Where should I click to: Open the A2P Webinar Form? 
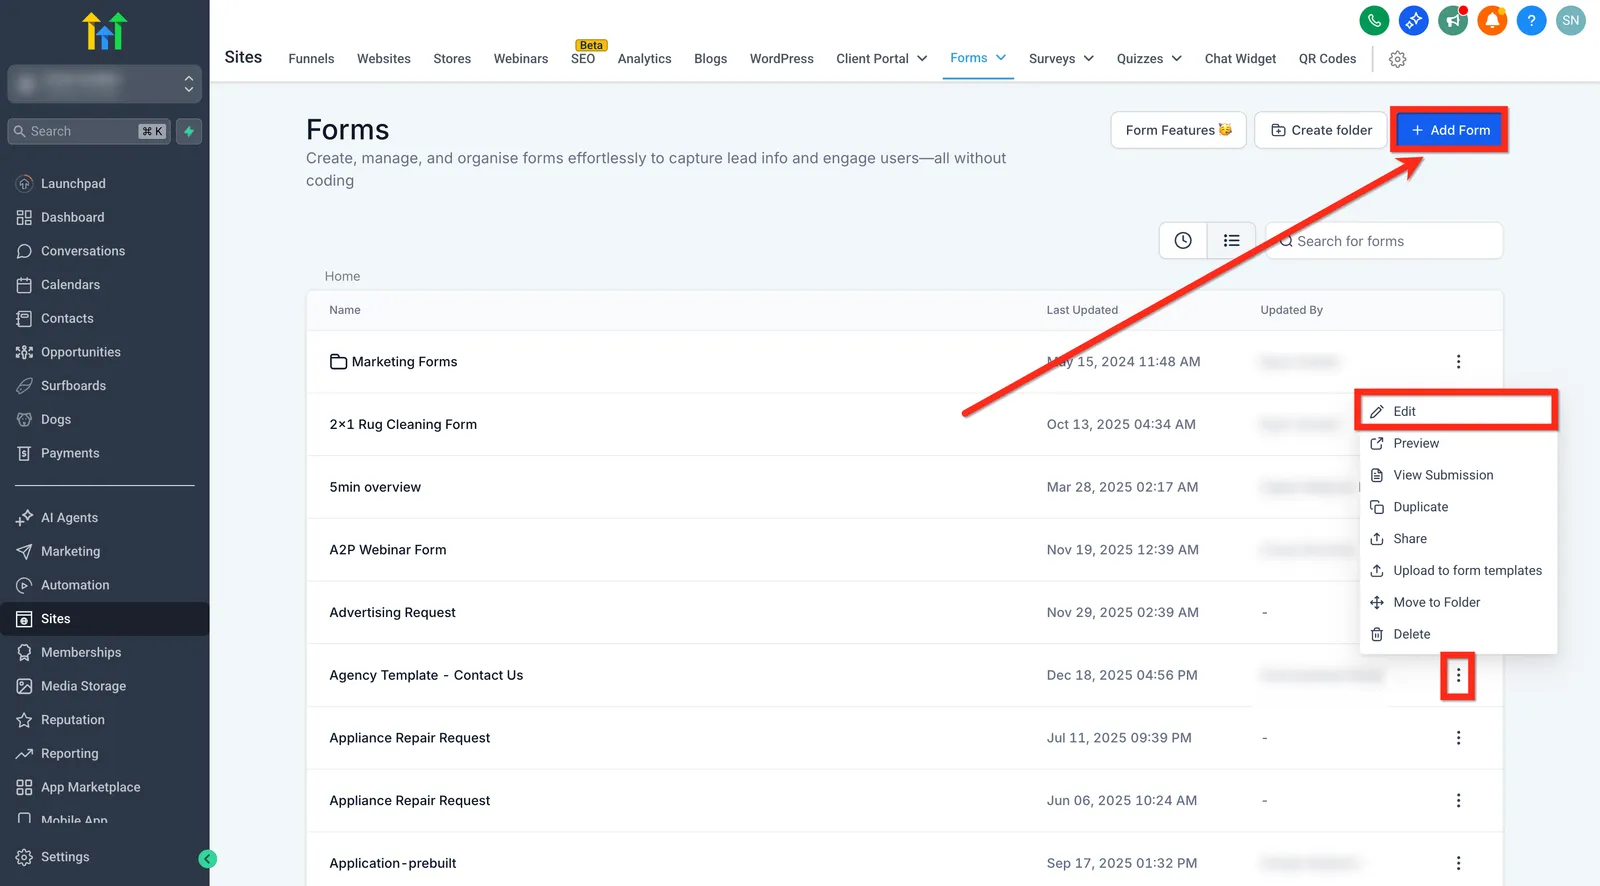(388, 550)
